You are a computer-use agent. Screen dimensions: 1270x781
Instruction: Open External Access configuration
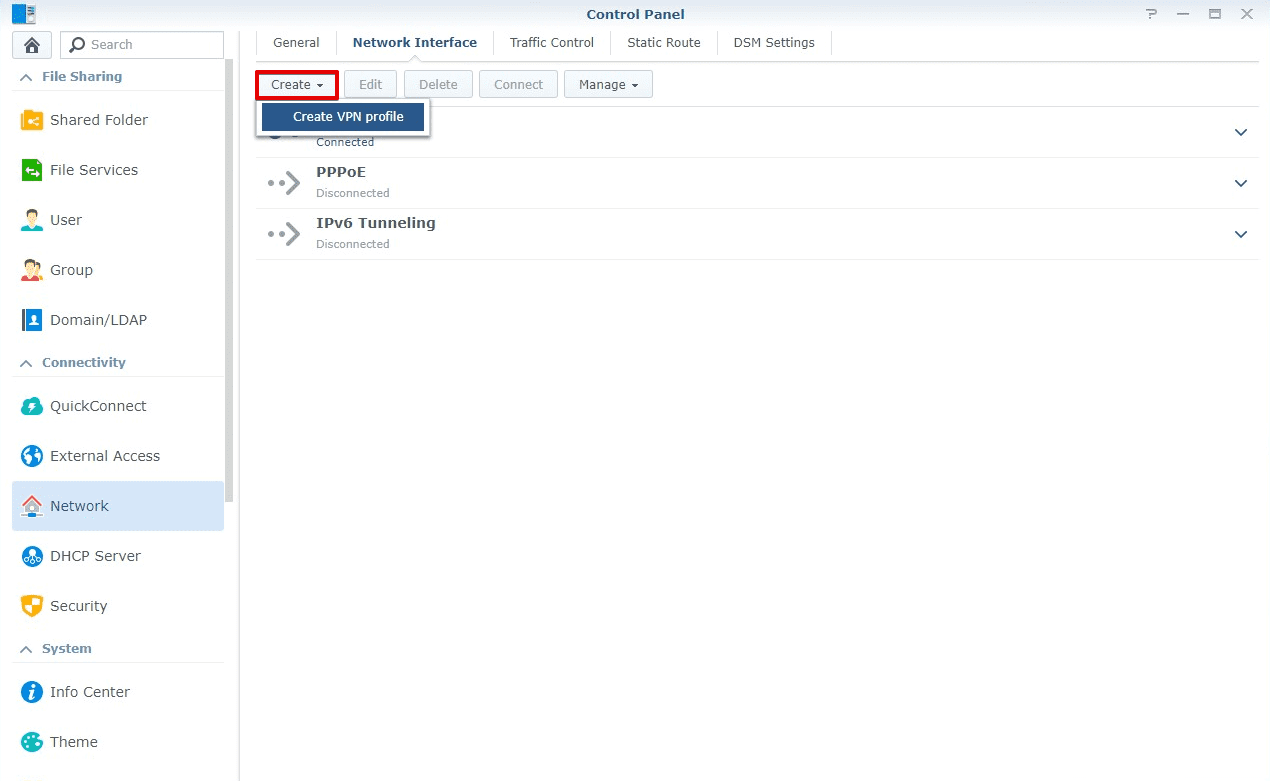coord(105,455)
